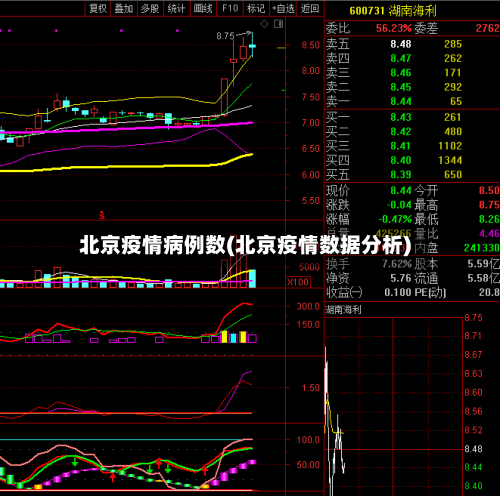Click the tall cyan volume bar
The image size is (500, 496).
[x=252, y=278]
